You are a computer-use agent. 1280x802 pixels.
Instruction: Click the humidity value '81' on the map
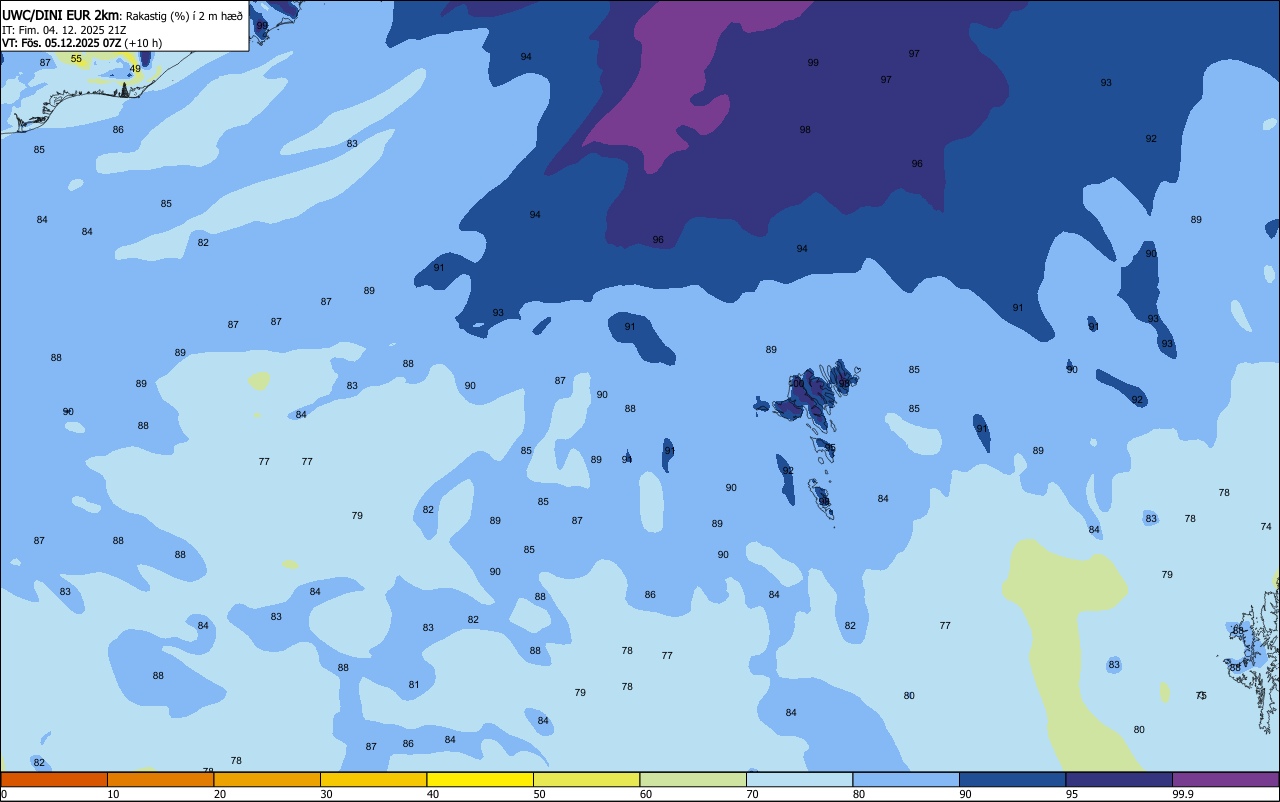[x=414, y=685]
